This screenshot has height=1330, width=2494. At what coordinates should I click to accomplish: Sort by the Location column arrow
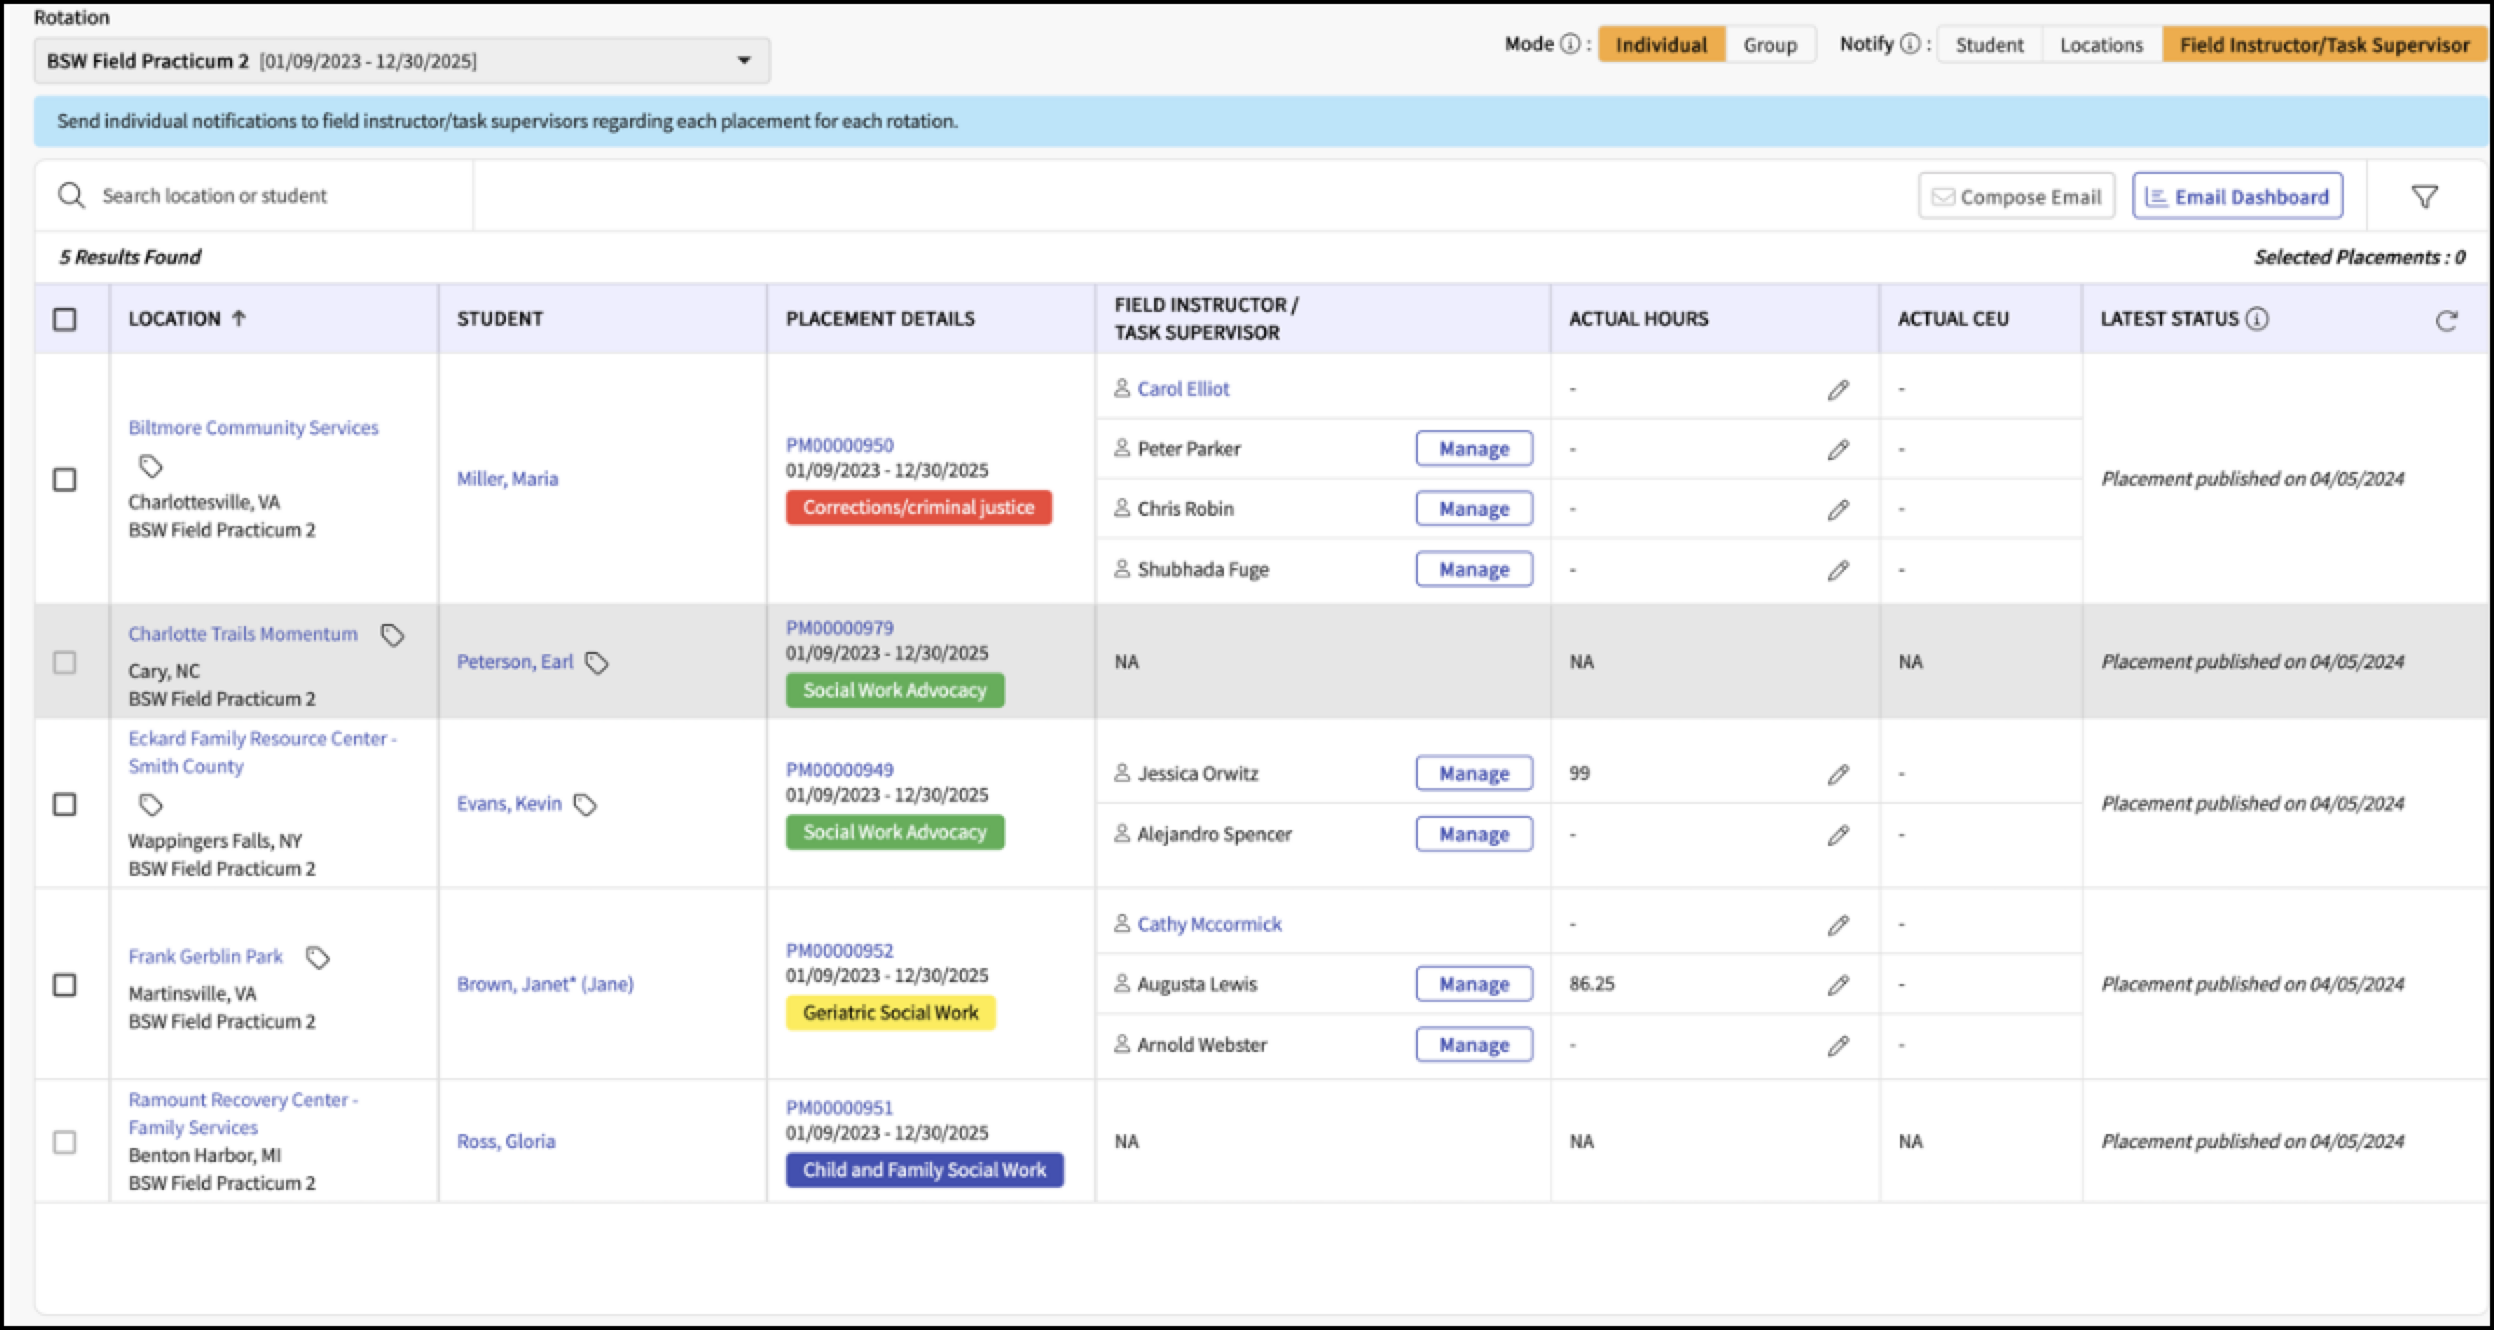tap(239, 318)
